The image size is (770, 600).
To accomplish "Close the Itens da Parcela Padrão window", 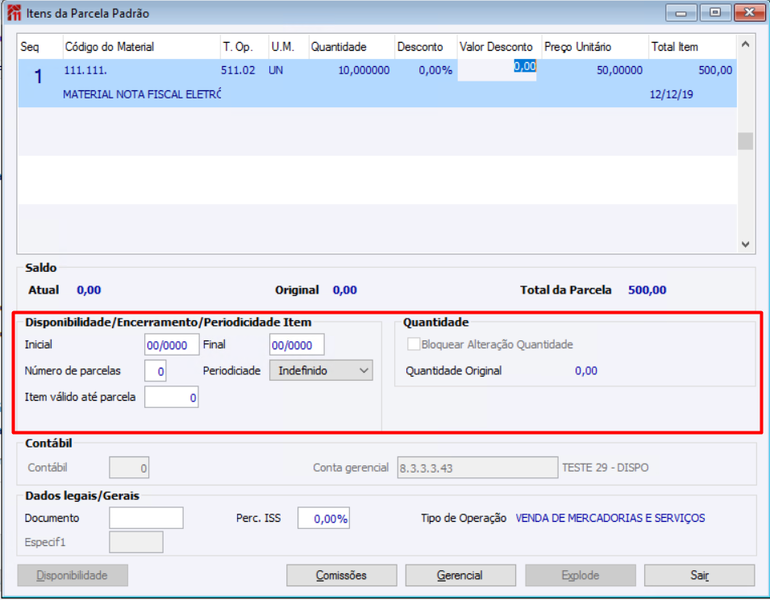I will (x=749, y=13).
